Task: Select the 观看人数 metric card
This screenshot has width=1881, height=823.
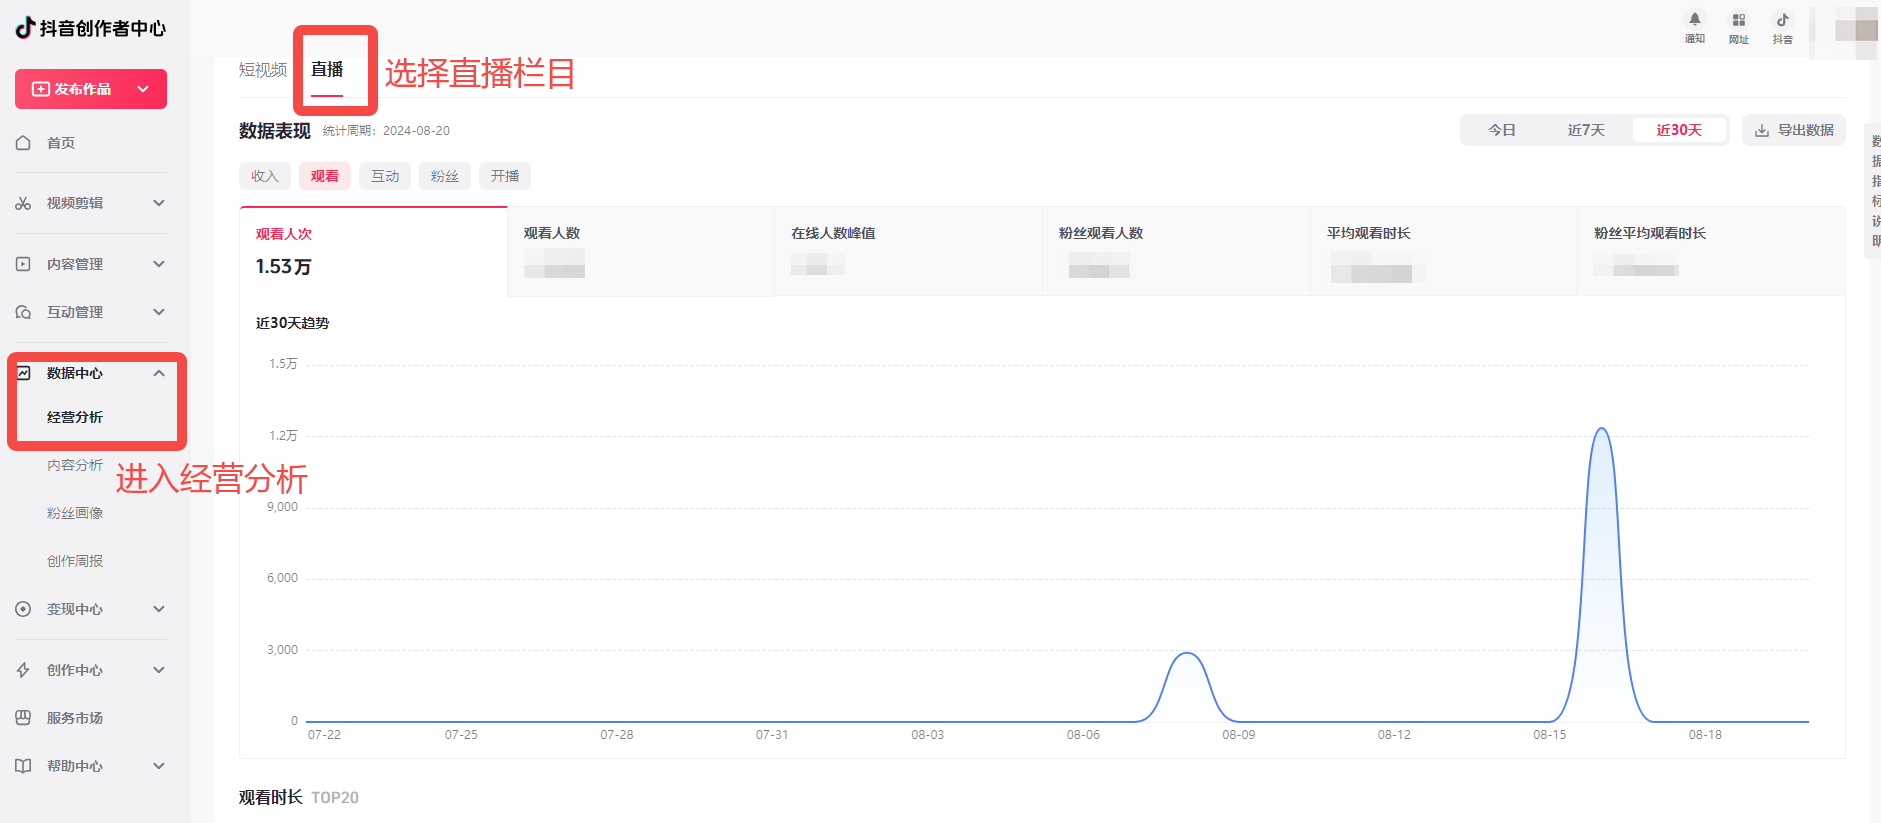Action: point(640,251)
